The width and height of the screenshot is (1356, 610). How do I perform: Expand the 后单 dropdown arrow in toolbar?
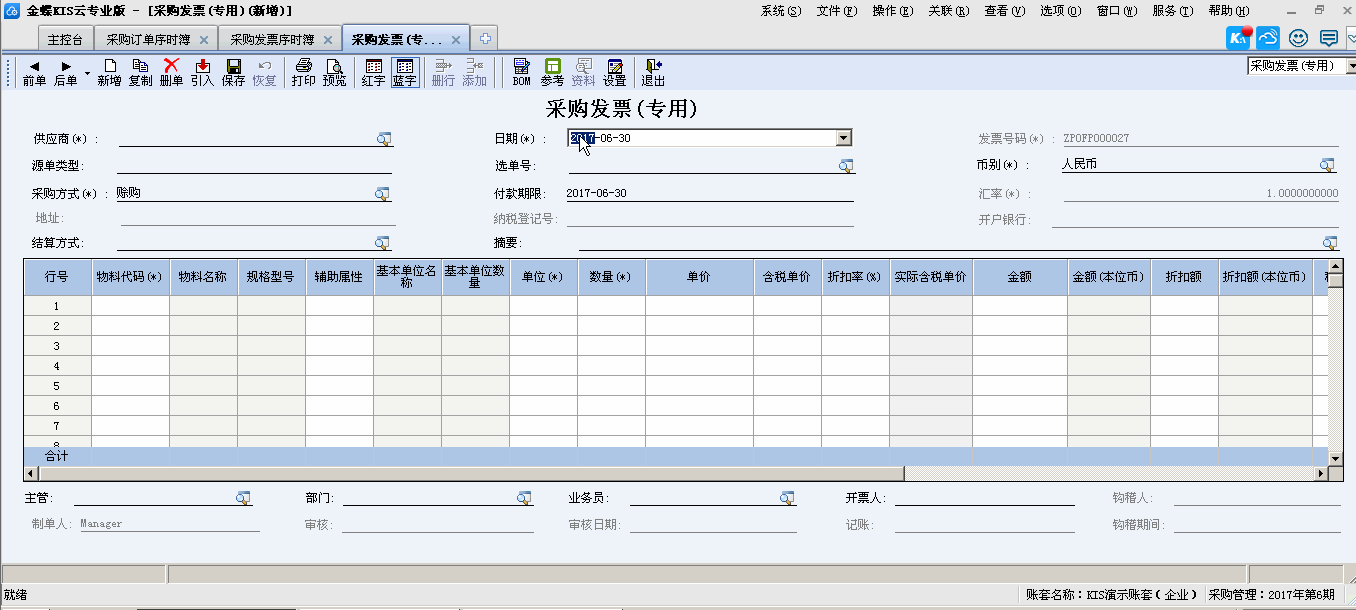(x=87, y=73)
